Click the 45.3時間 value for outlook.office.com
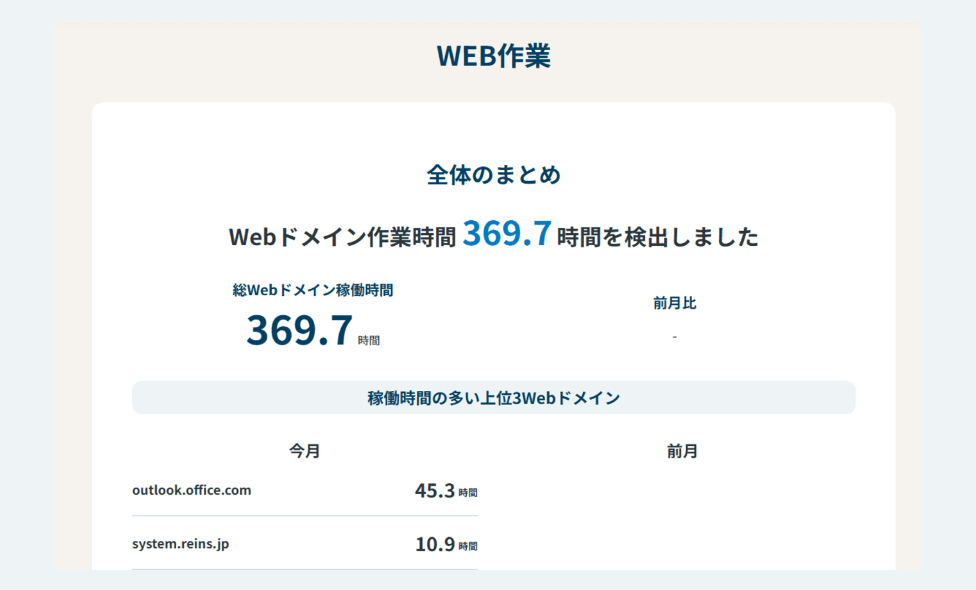 pos(447,490)
